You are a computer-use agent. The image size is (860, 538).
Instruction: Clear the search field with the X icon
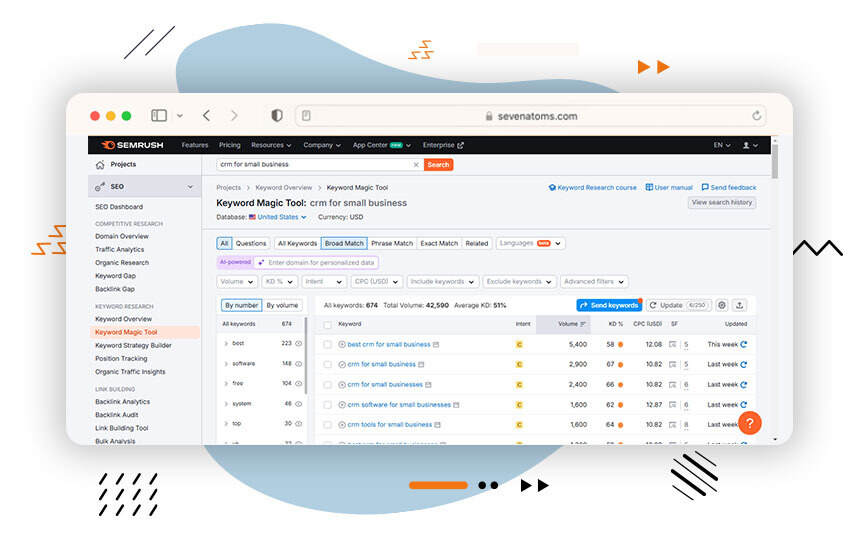click(x=416, y=165)
